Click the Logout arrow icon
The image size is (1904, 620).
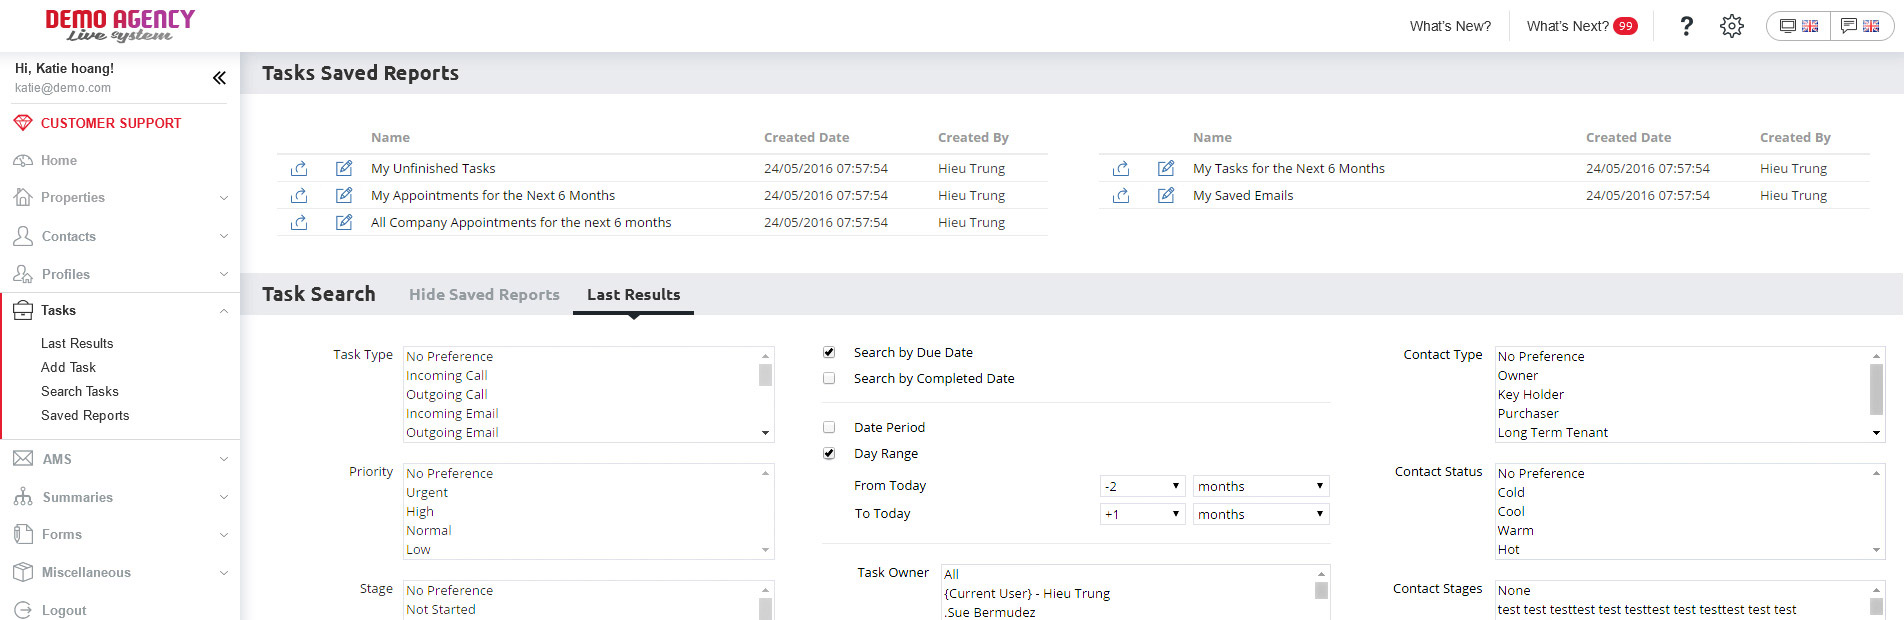tap(23, 610)
